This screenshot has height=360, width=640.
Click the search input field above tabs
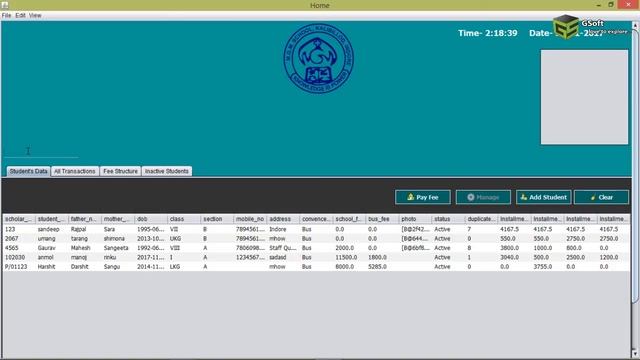(x=41, y=151)
